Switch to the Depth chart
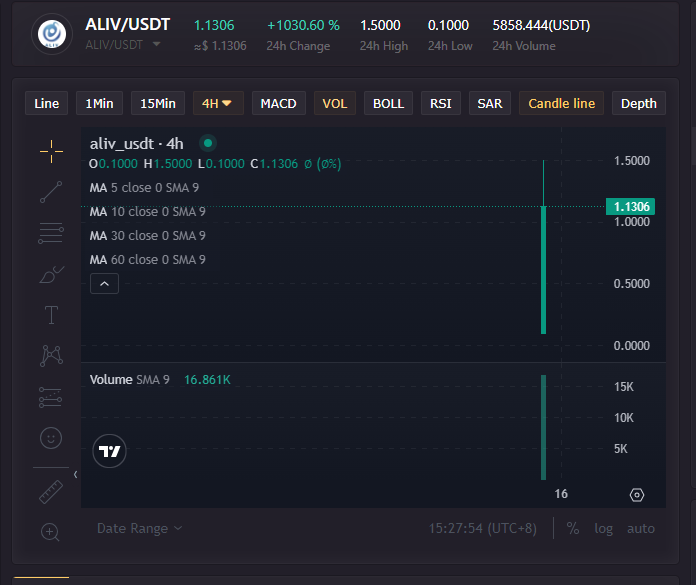The width and height of the screenshot is (696, 585). [x=639, y=103]
